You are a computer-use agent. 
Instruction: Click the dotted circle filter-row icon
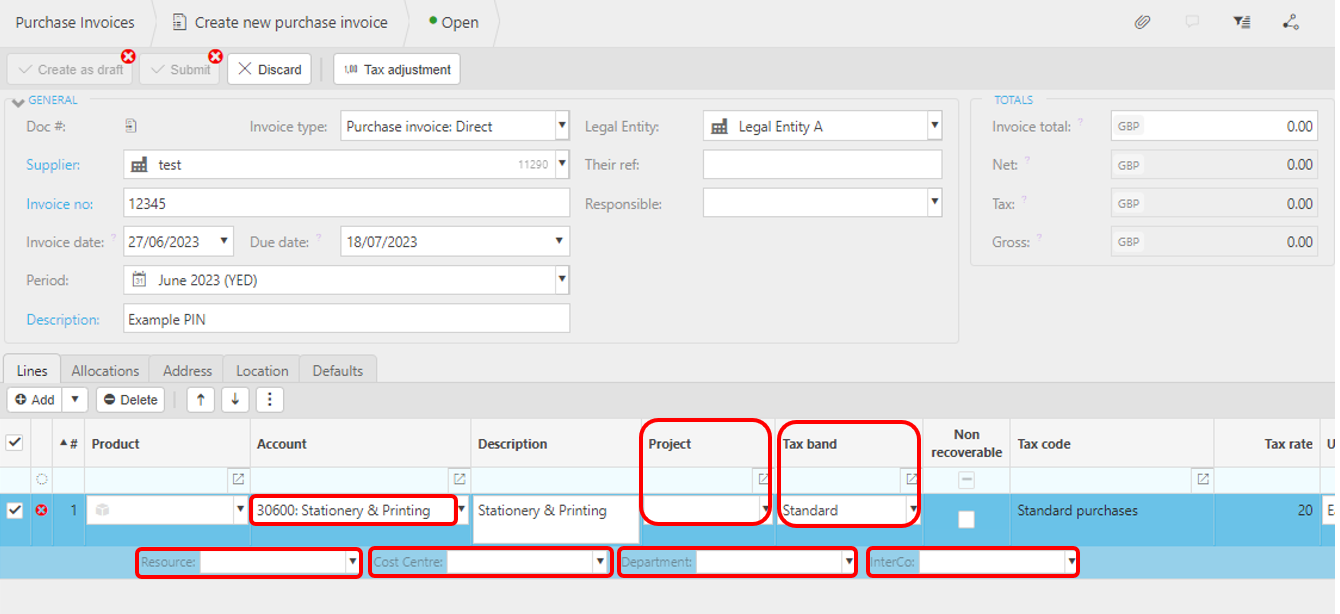click(x=42, y=479)
